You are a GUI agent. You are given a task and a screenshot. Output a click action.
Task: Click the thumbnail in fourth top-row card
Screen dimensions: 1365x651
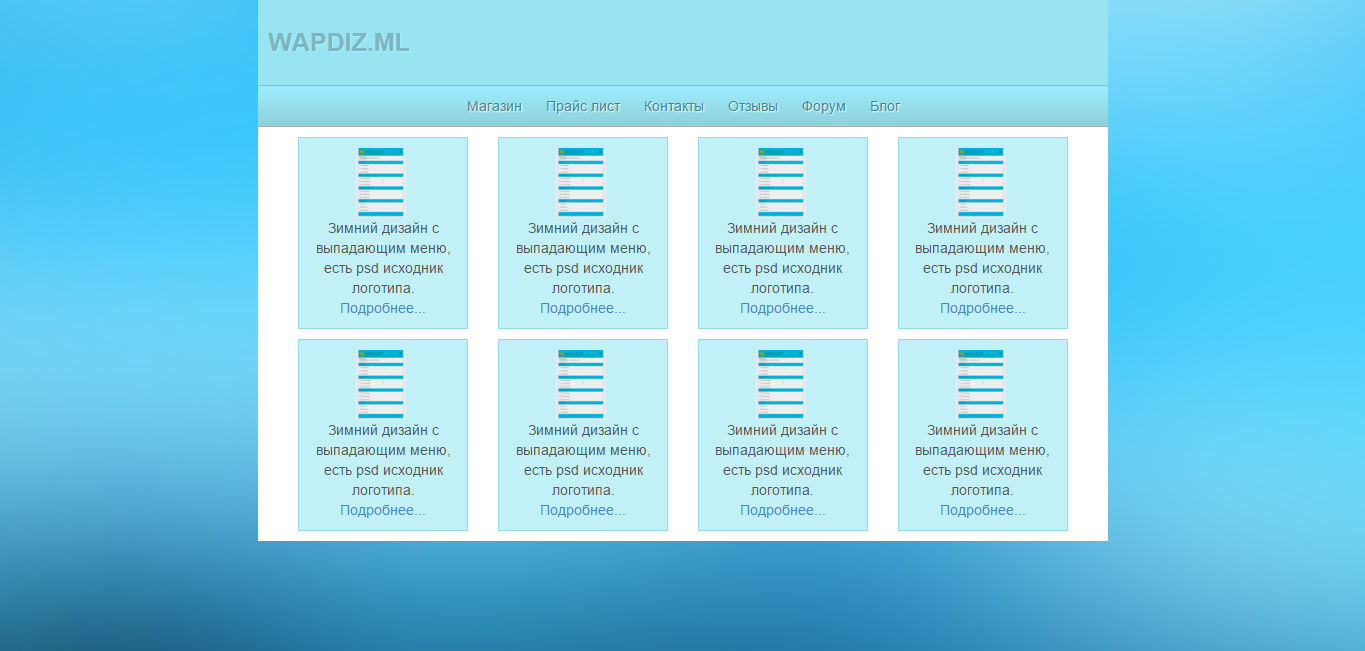pos(981,182)
